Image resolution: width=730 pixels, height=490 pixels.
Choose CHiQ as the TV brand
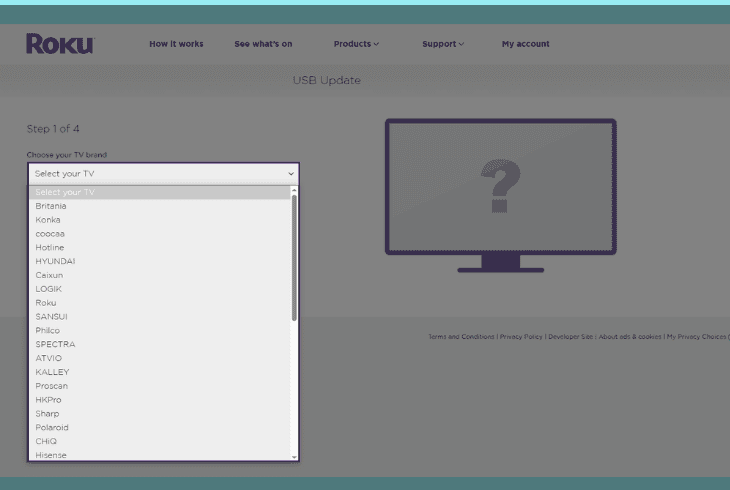point(160,441)
